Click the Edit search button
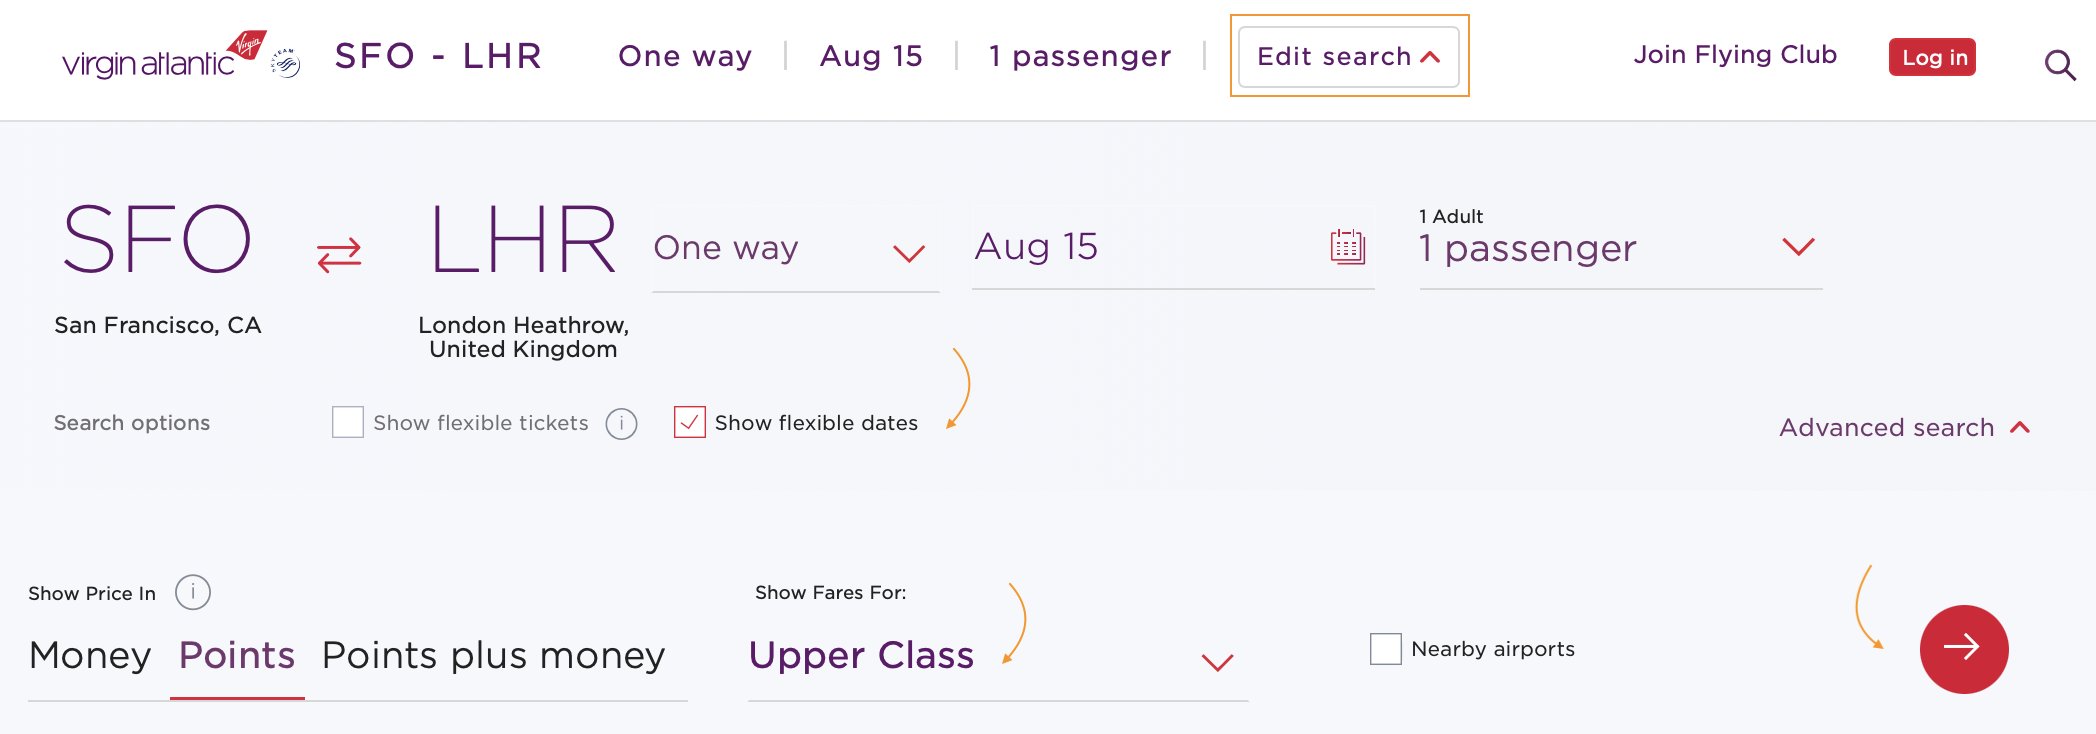2096x734 pixels. [1348, 56]
